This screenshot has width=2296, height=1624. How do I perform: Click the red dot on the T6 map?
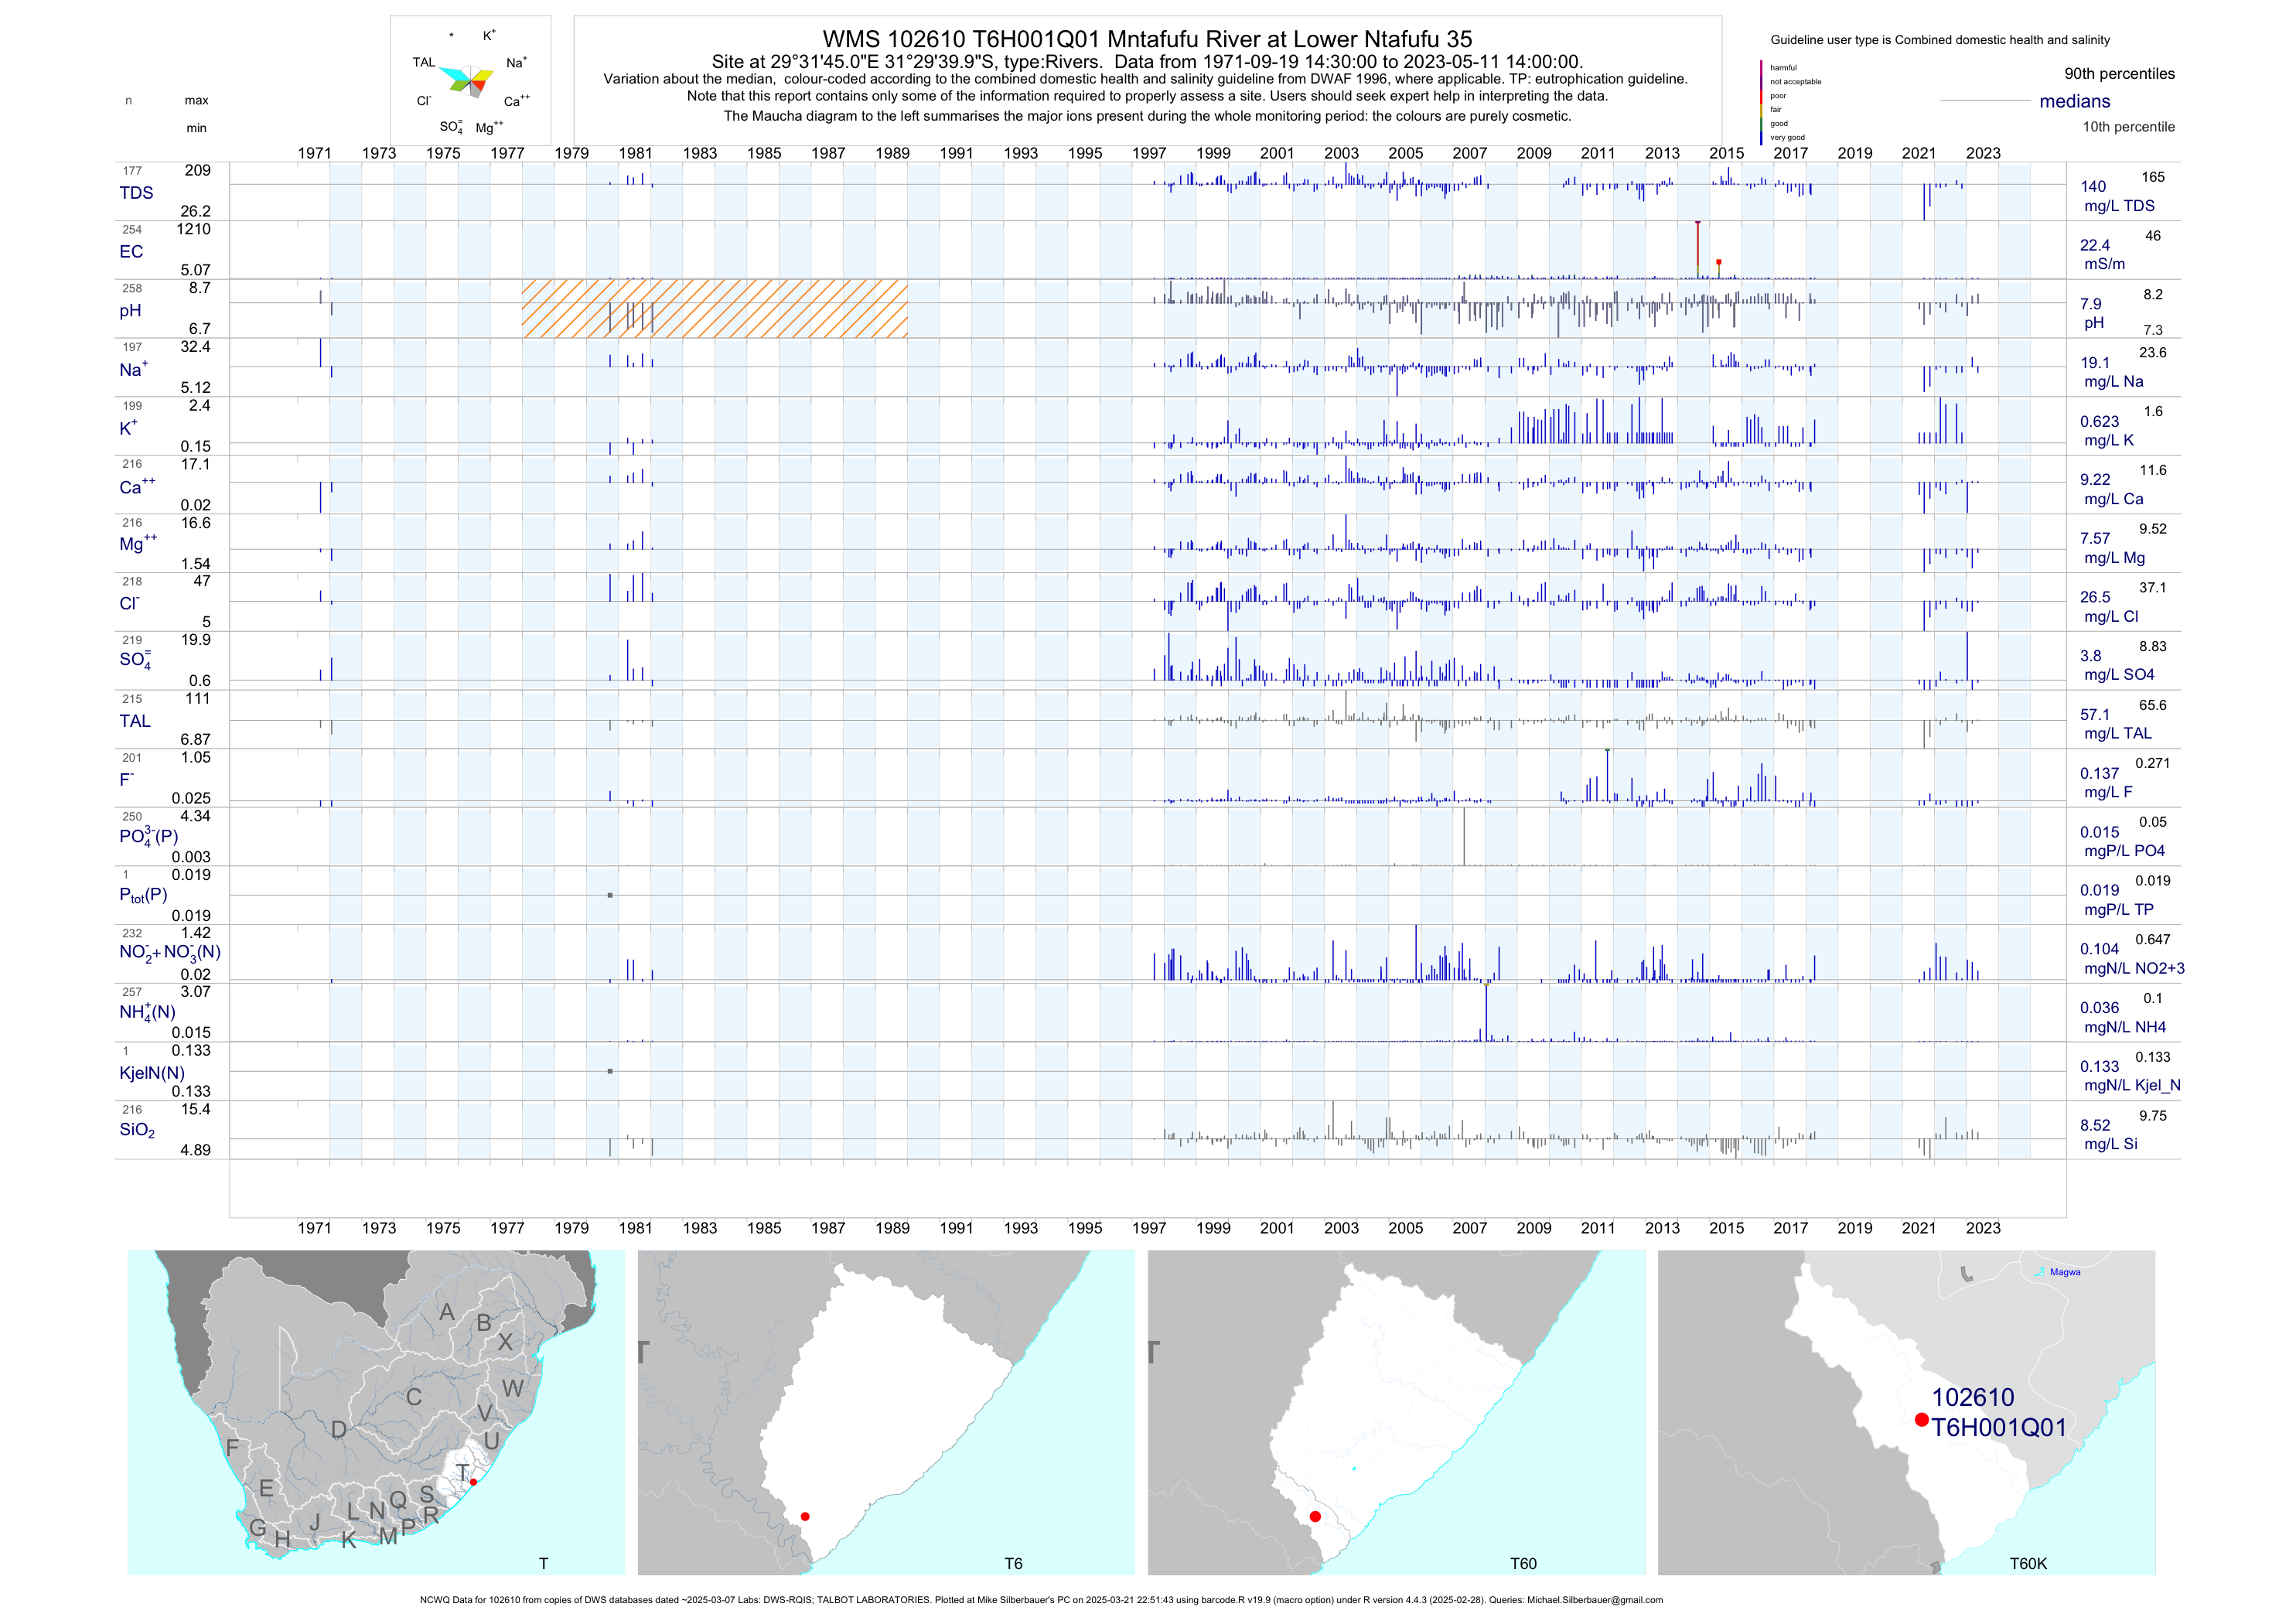[x=805, y=1516]
